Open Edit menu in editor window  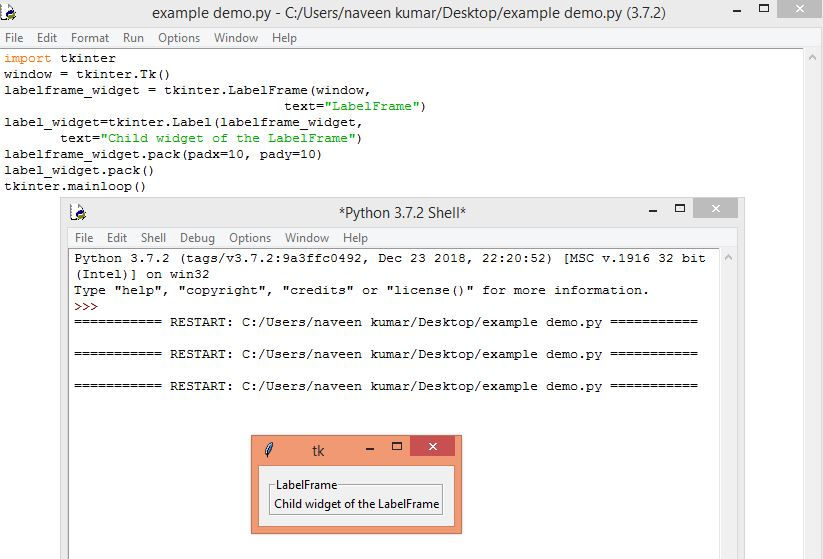point(47,38)
